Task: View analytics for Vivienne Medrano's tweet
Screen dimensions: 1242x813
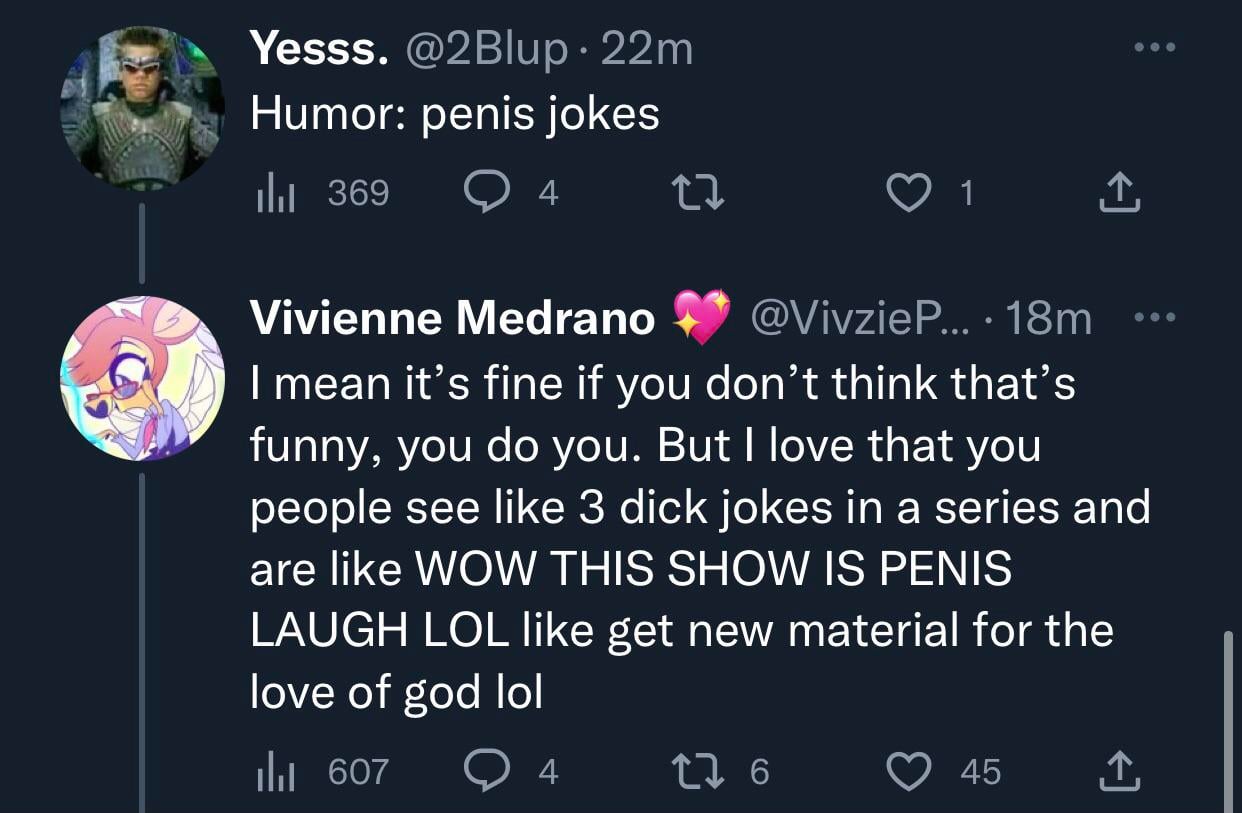Action: tap(271, 771)
